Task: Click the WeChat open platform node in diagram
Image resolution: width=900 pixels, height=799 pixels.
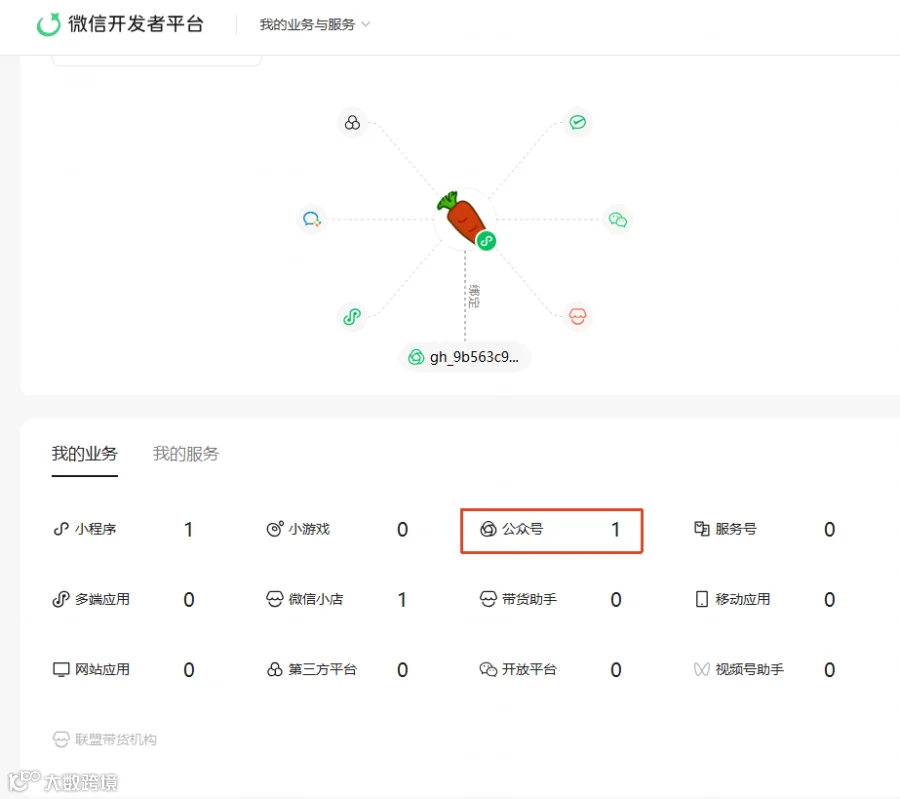Action: (618, 219)
